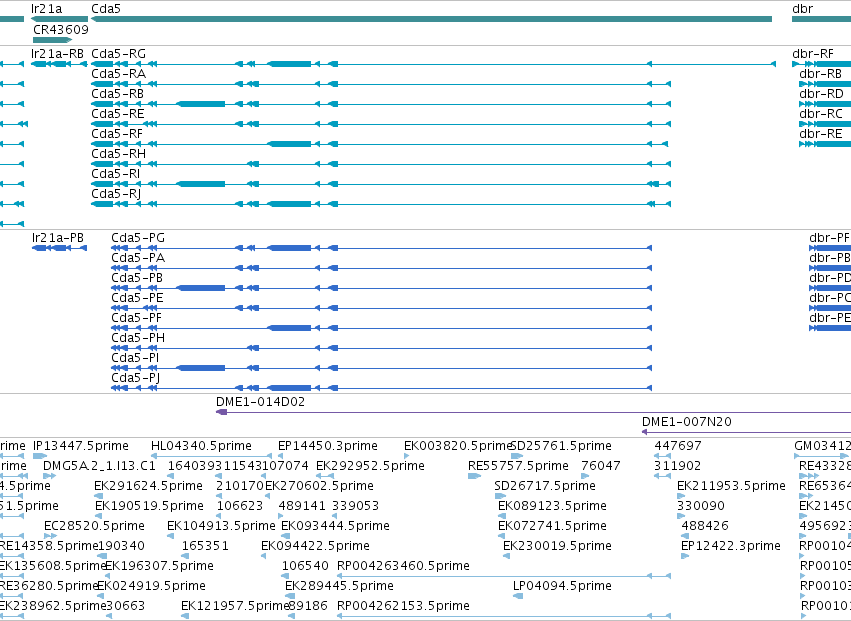Click the dbr-RB transcript label
Viewport: 851px width, 621px height.
click(x=820, y=73)
